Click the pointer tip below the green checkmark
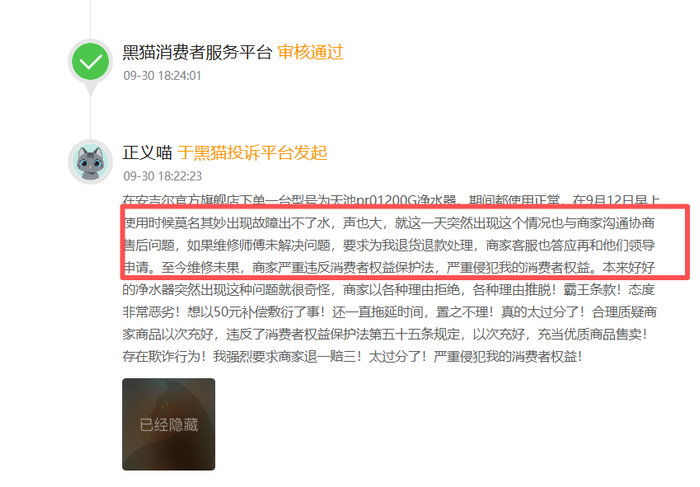700x487 pixels. (91, 91)
